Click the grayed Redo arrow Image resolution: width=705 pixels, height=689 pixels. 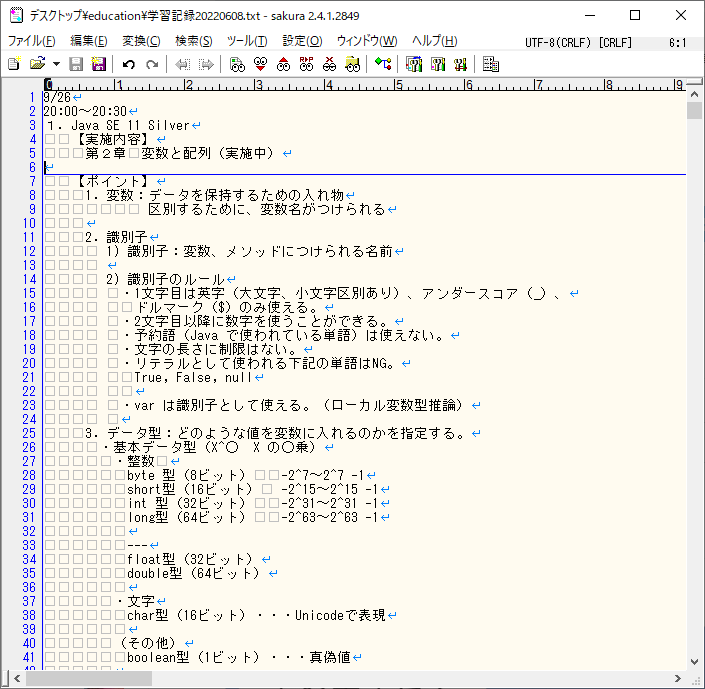[x=152, y=65]
